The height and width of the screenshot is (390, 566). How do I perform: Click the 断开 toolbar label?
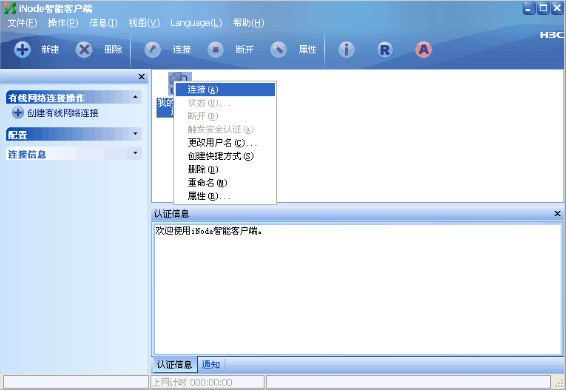coord(244,49)
